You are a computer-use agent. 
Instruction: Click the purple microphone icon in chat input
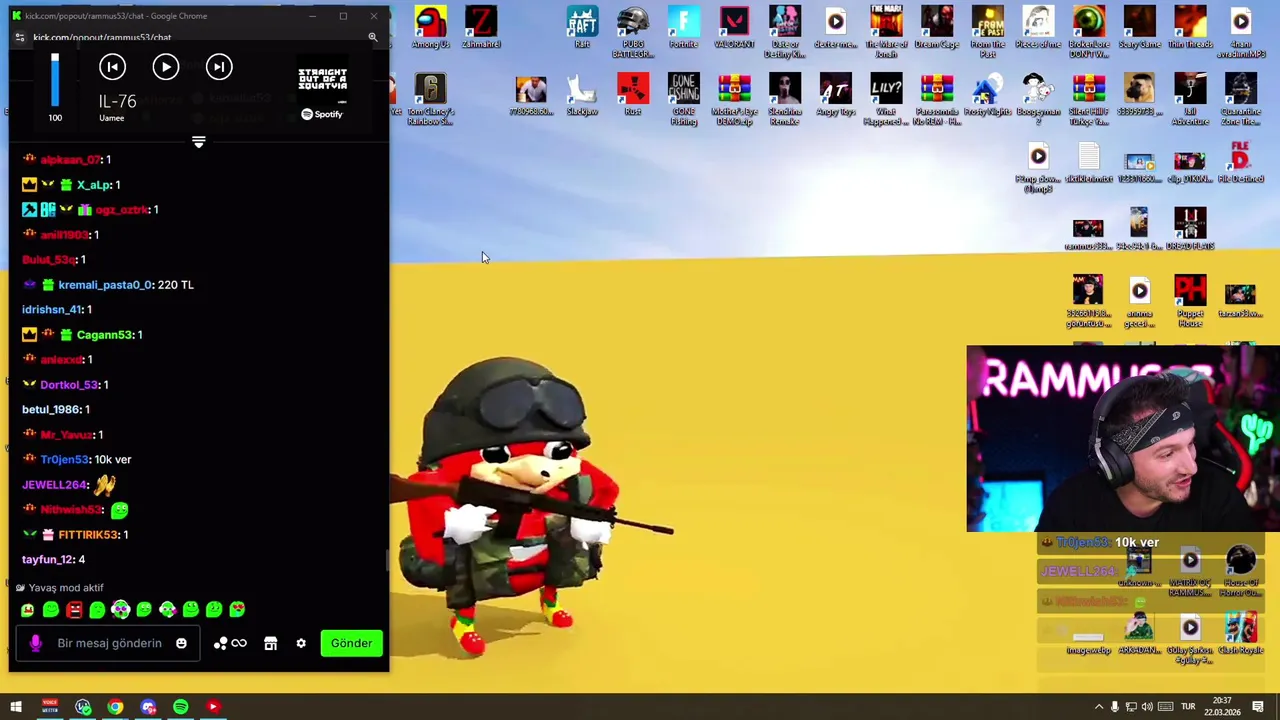click(x=36, y=643)
